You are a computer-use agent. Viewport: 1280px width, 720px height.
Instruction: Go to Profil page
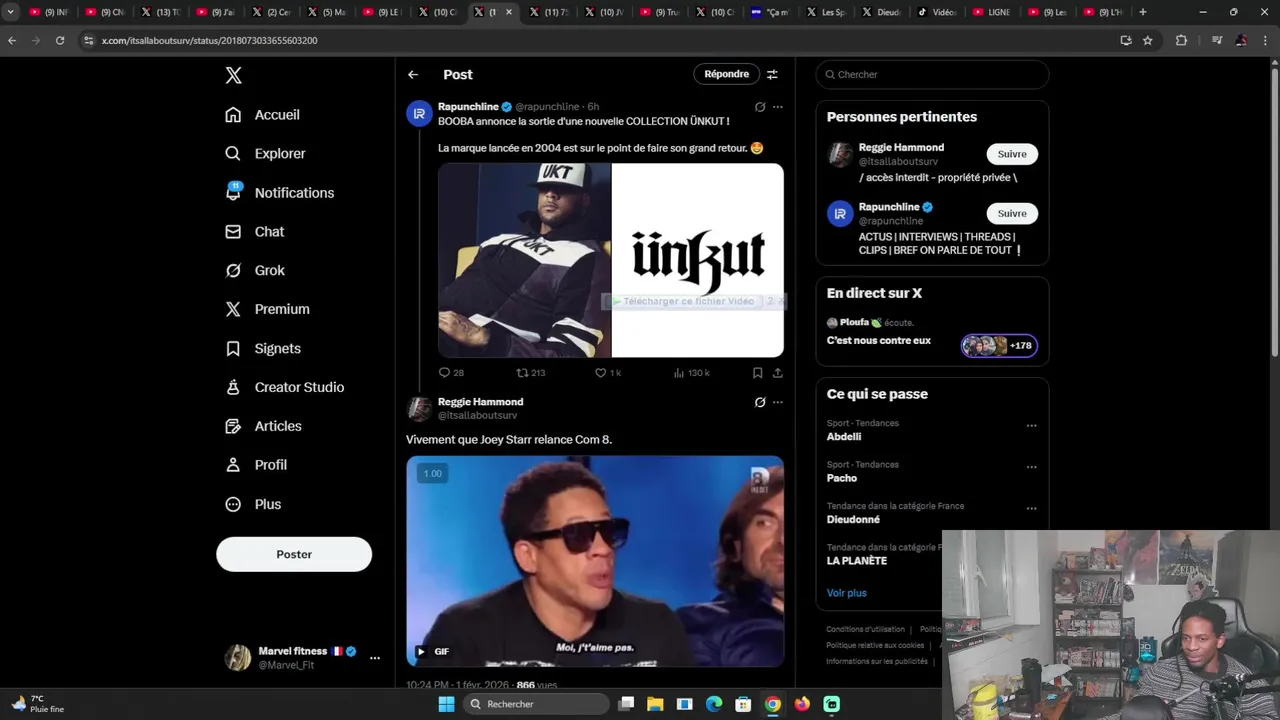tap(257, 466)
